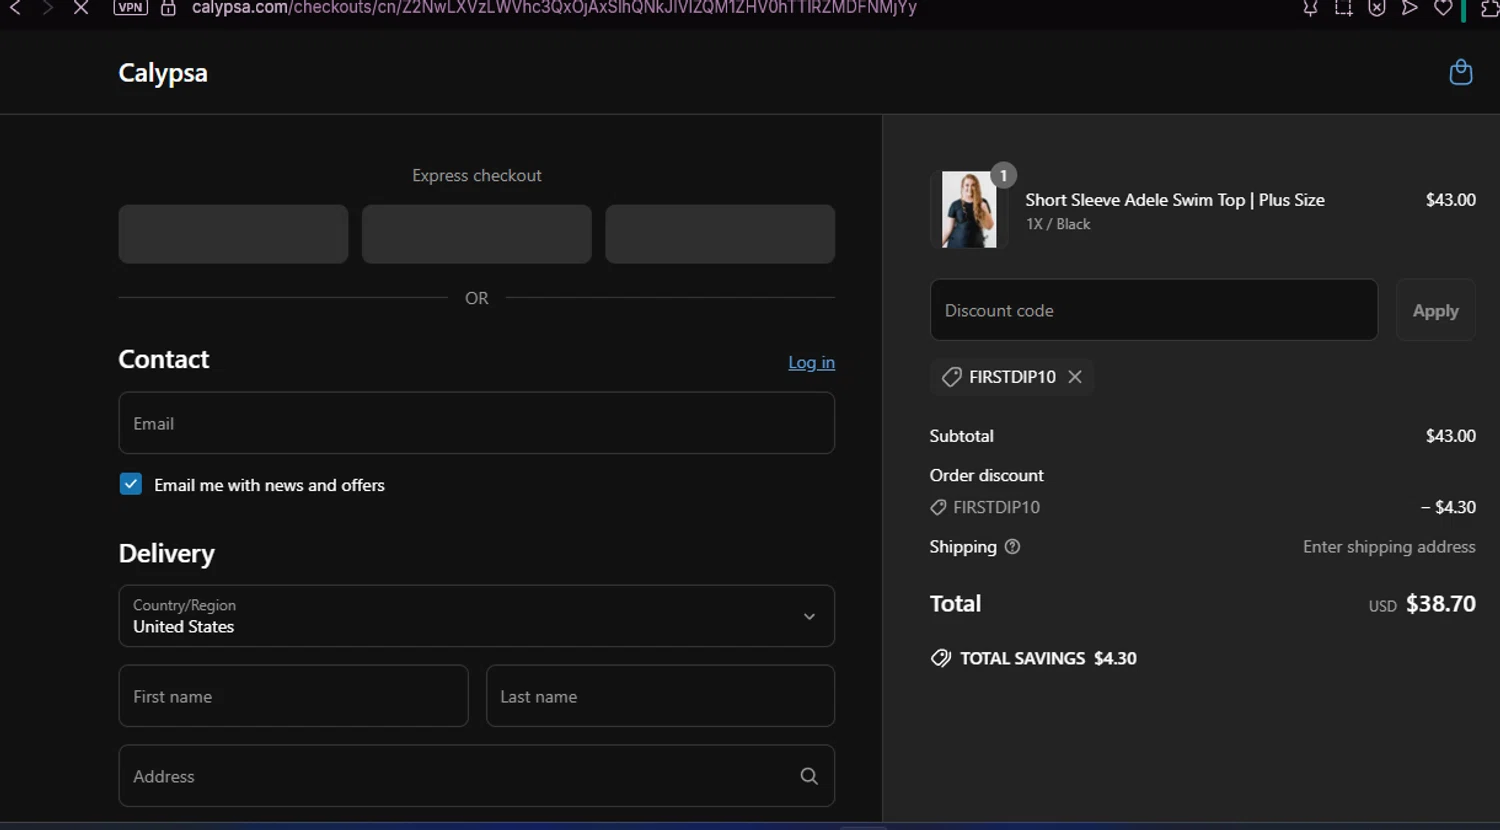Screen dimensions: 1500x830
Task: Click the first express checkout button
Action: click(233, 234)
